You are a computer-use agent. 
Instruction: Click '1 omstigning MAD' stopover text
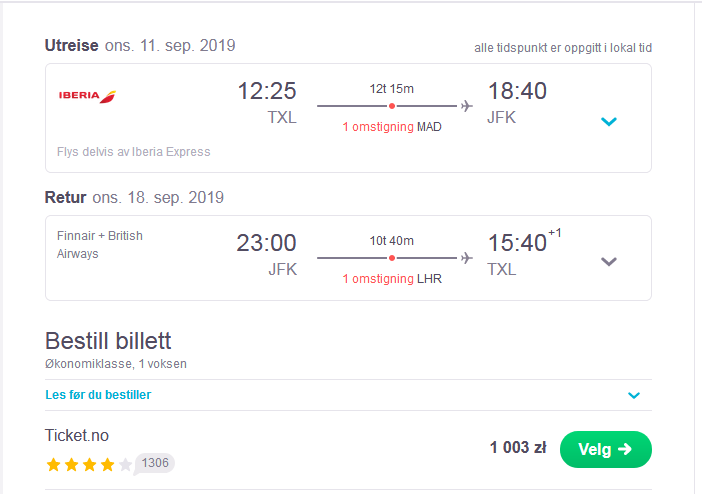392,127
